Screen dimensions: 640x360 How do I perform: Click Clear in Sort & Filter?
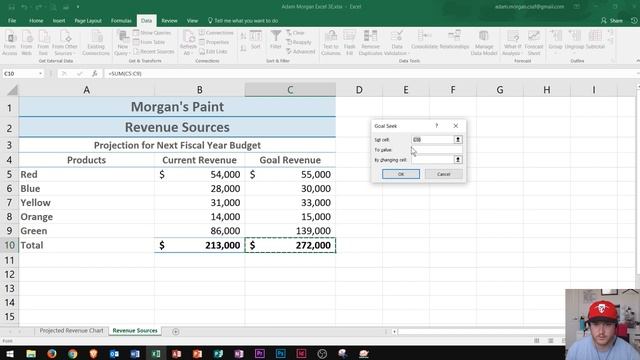(x=296, y=33)
